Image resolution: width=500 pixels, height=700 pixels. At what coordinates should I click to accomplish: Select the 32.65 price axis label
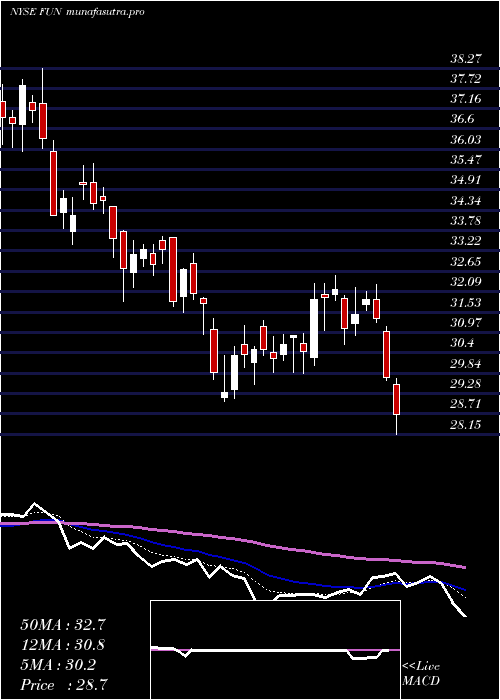tap(465, 262)
